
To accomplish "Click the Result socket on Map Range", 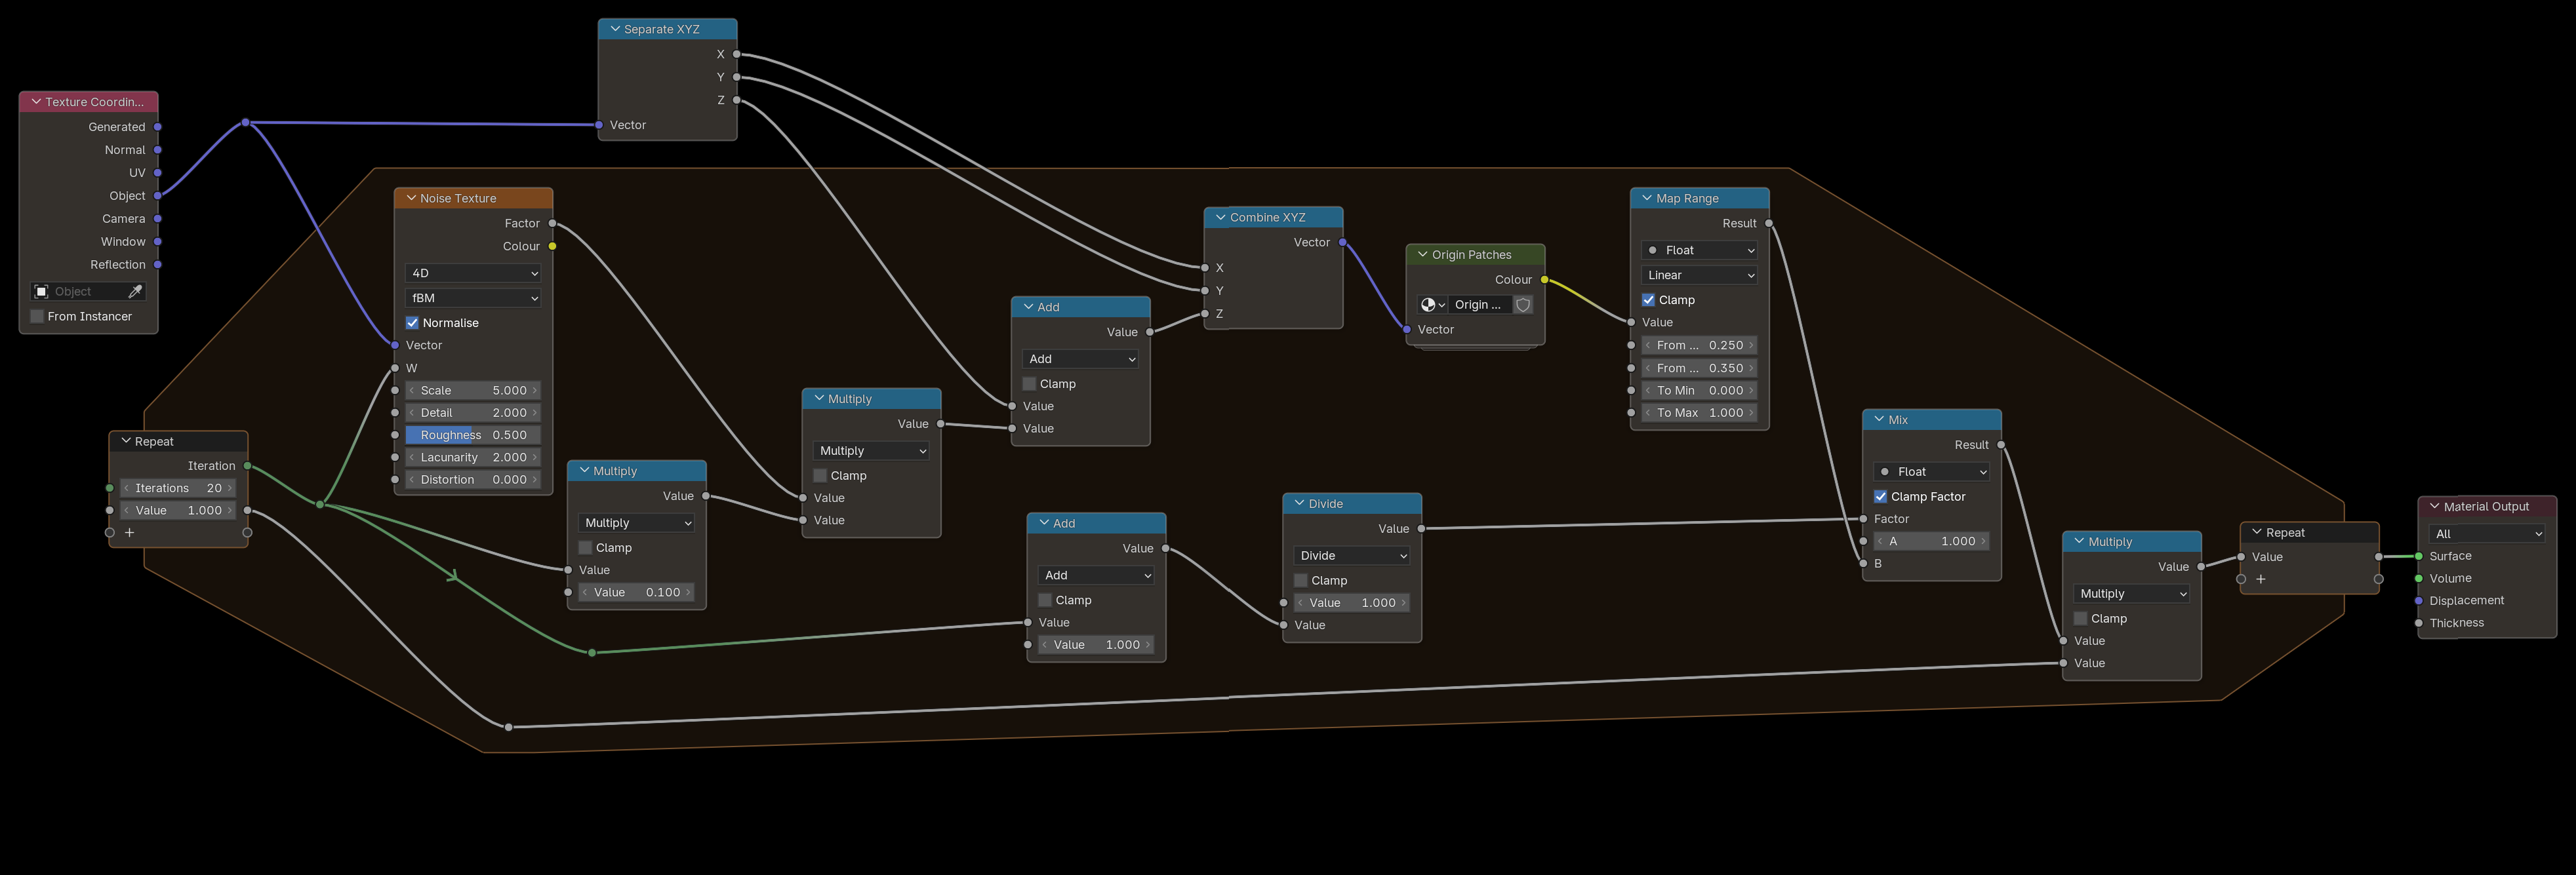I will coord(1769,223).
